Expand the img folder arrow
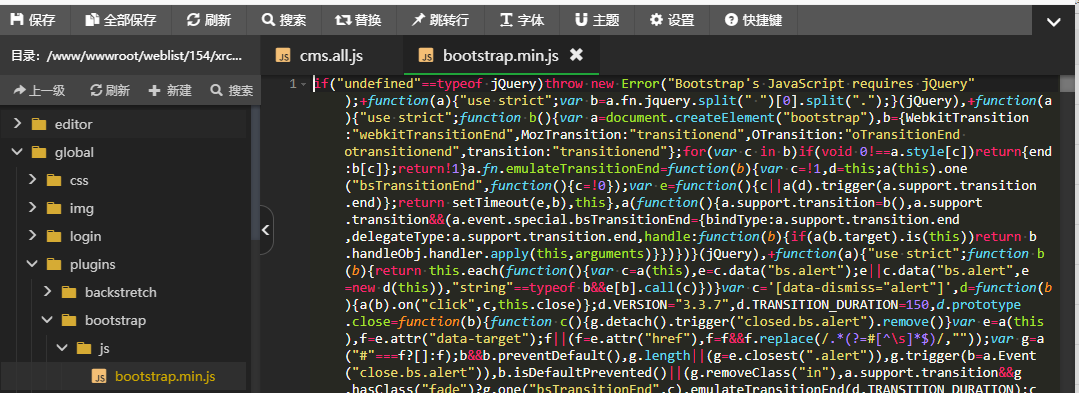Viewport: 1079px width, 393px height. pyautogui.click(x=32, y=209)
